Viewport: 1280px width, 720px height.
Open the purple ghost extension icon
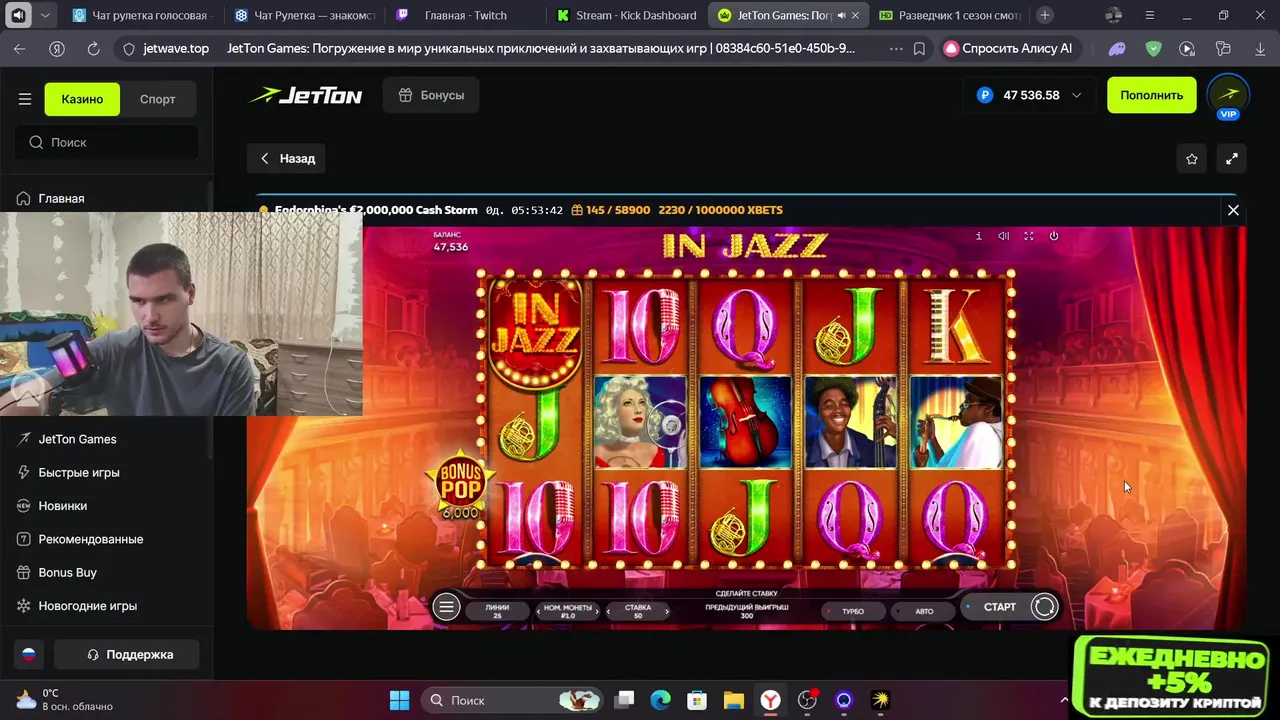[1117, 48]
